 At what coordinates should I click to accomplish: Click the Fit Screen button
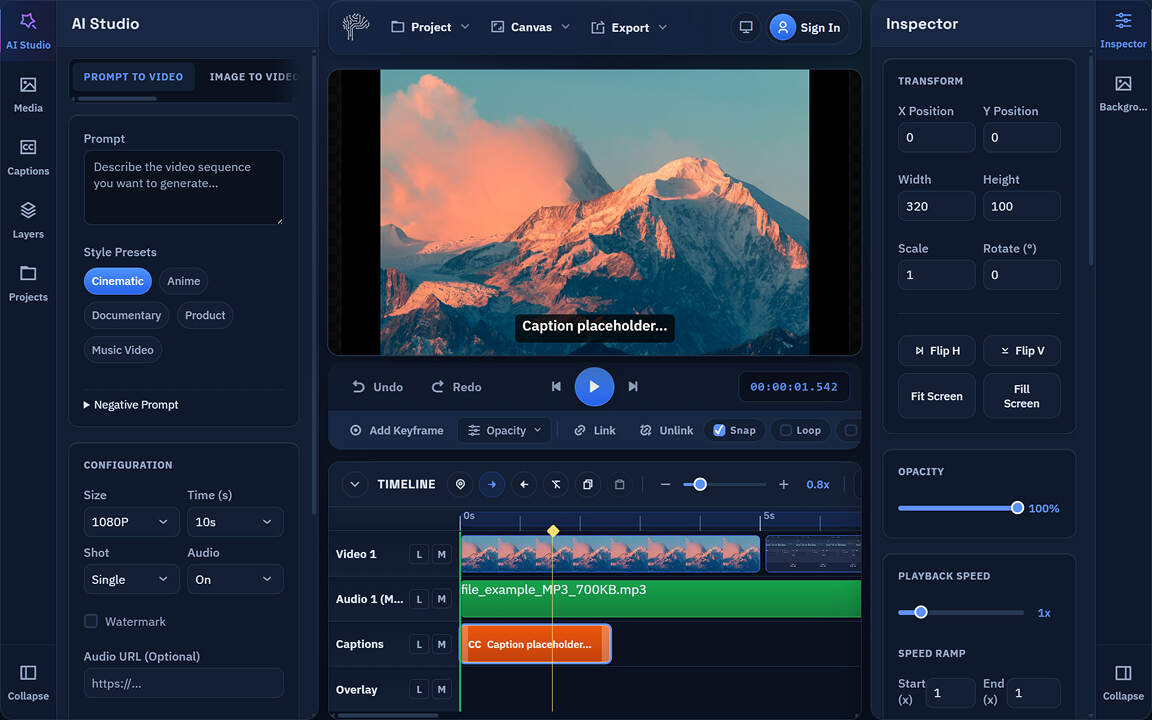click(936, 395)
